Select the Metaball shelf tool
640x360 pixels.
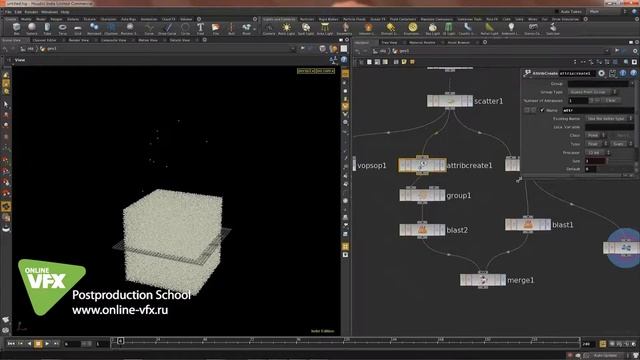(x=94, y=29)
